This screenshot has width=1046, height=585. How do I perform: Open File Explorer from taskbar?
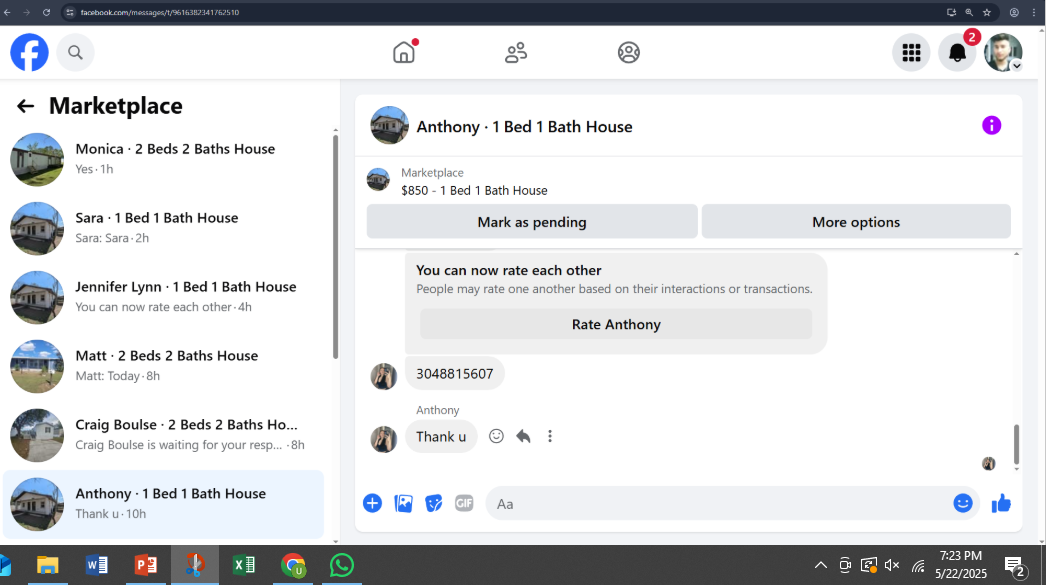pyautogui.click(x=47, y=565)
